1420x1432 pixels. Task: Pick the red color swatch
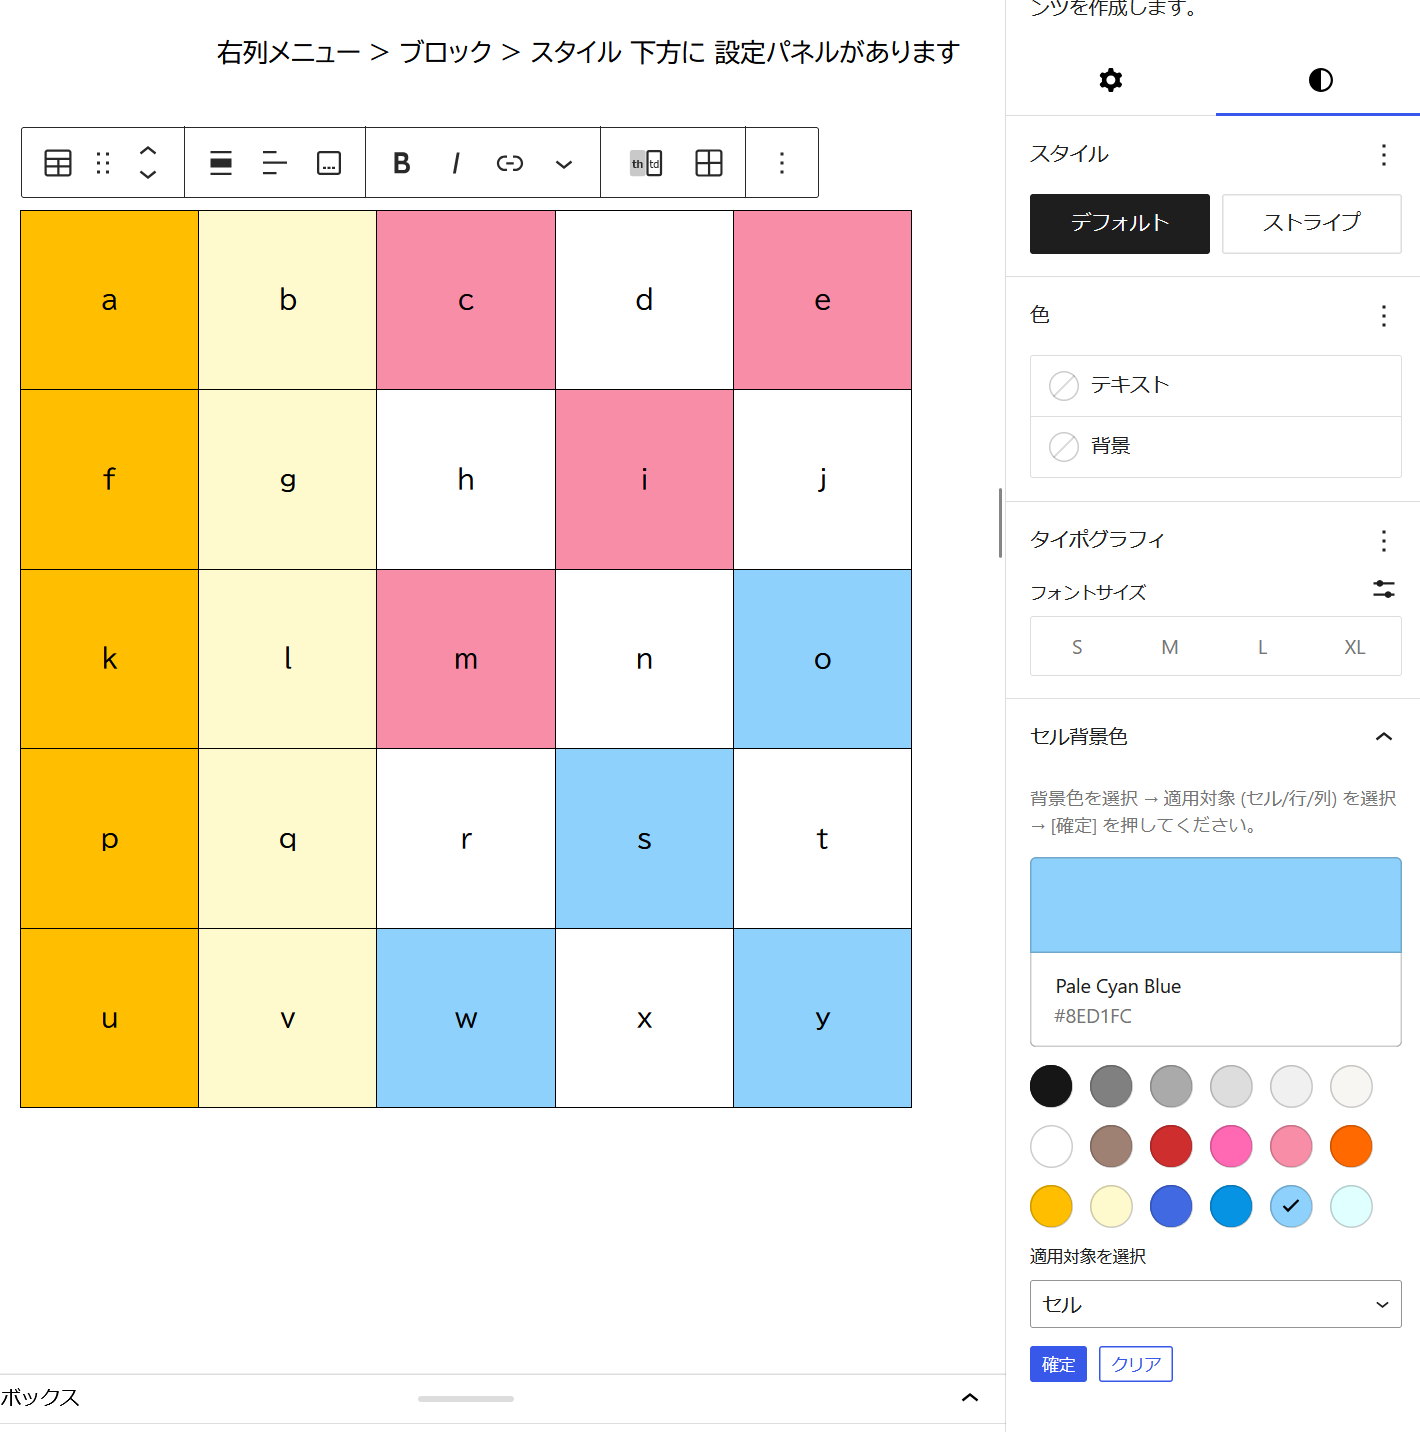click(x=1171, y=1146)
